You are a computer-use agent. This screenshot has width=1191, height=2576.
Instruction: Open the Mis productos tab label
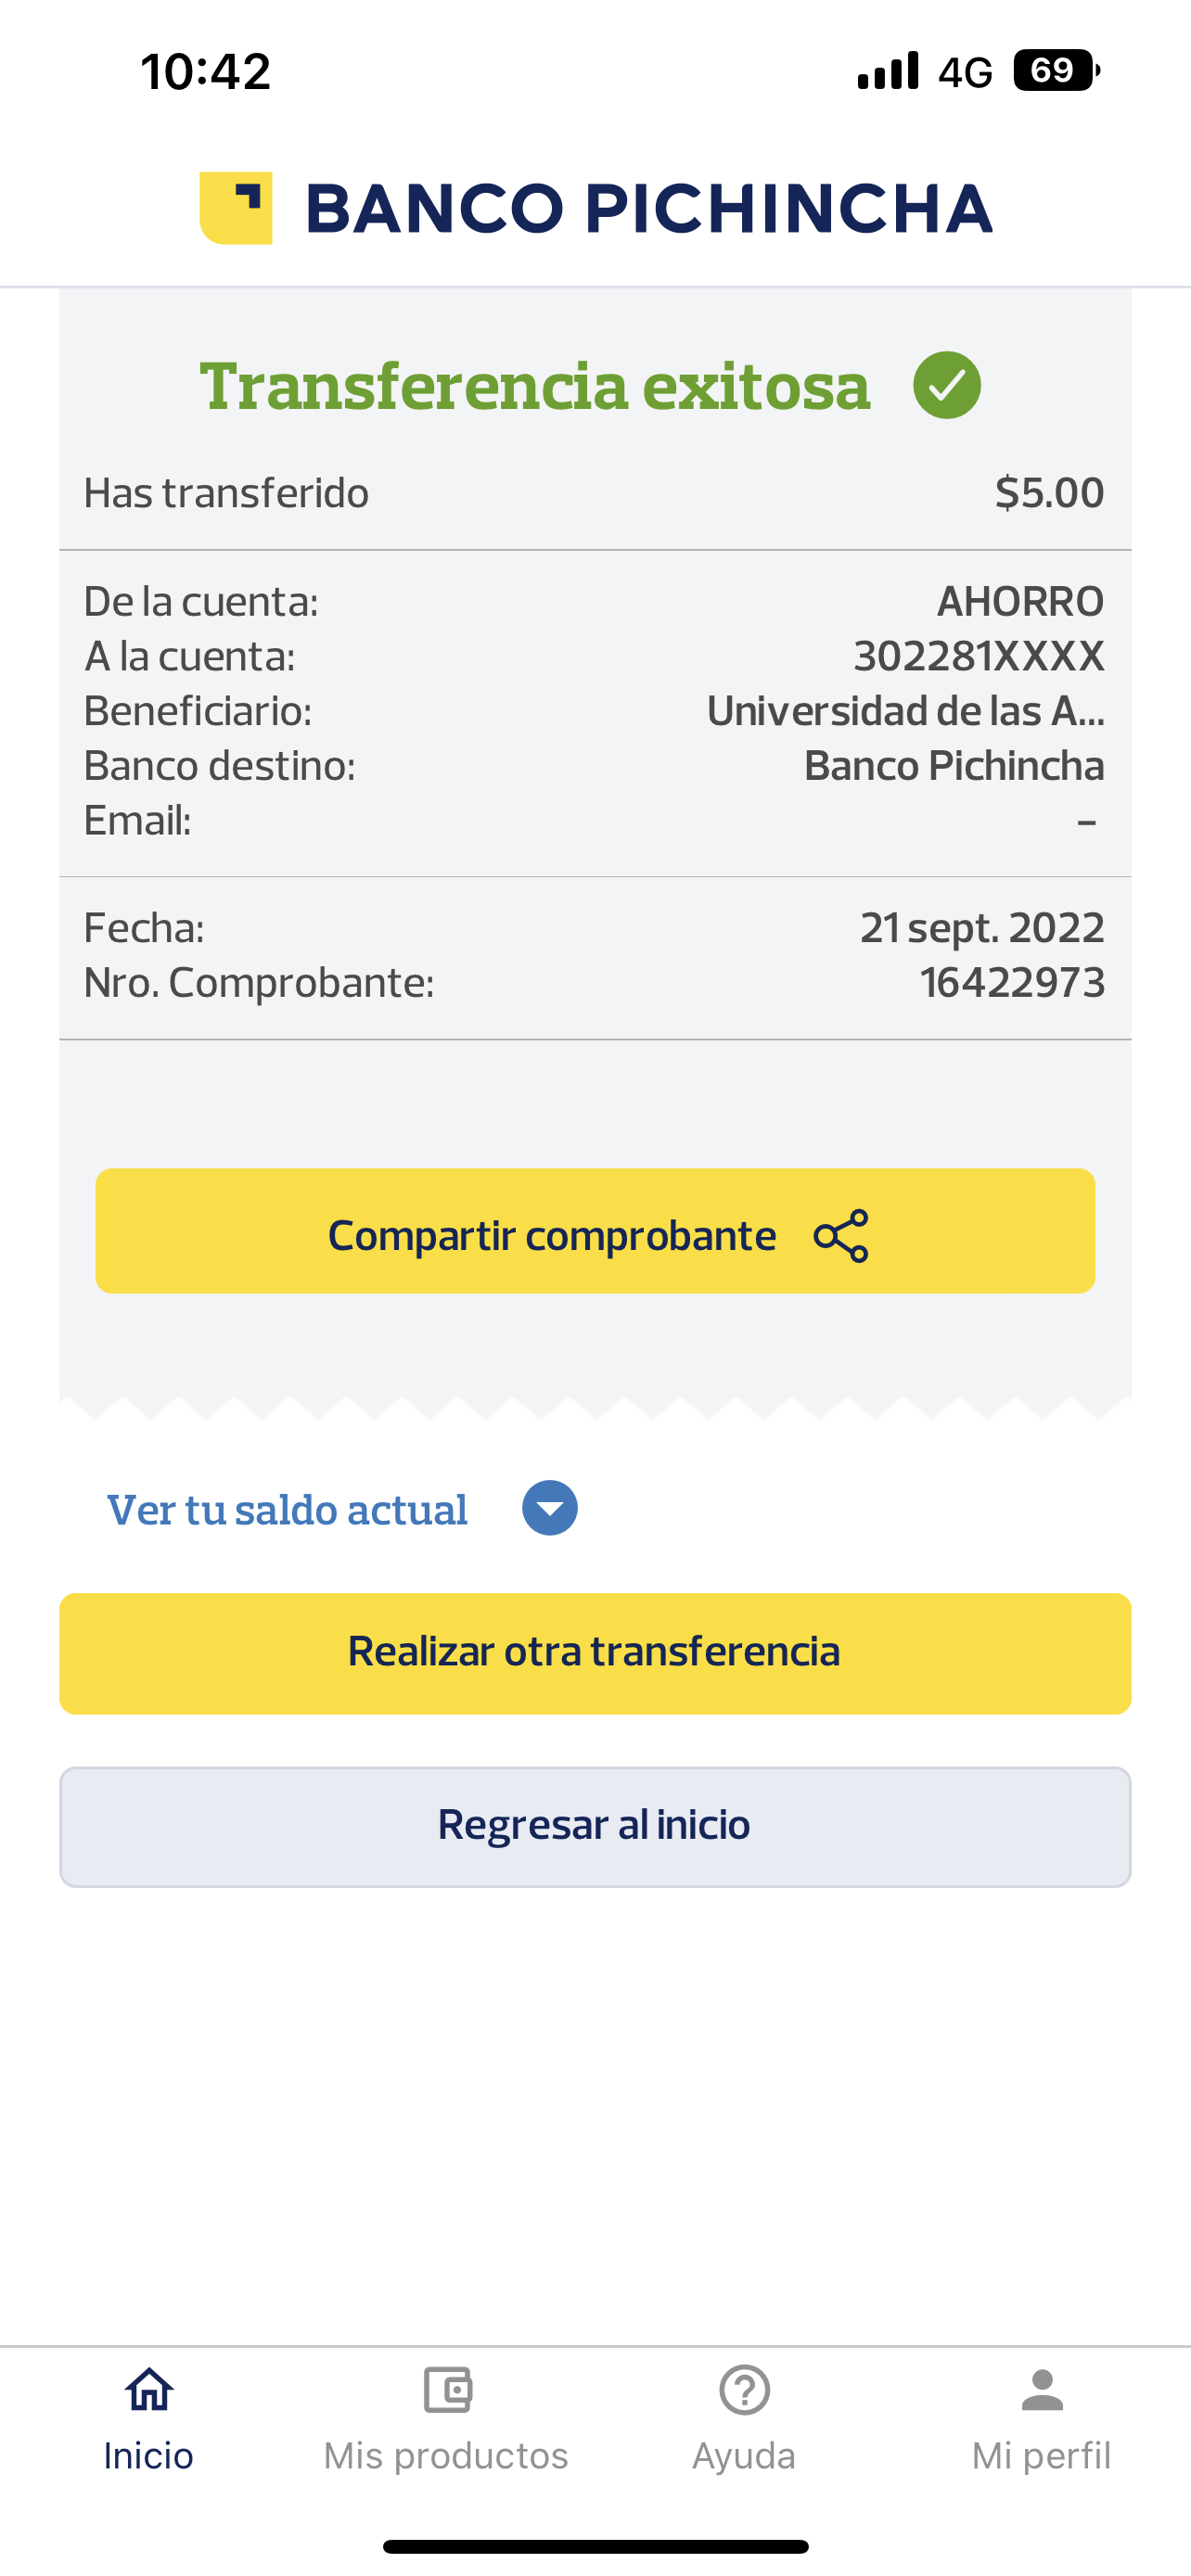point(446,2456)
